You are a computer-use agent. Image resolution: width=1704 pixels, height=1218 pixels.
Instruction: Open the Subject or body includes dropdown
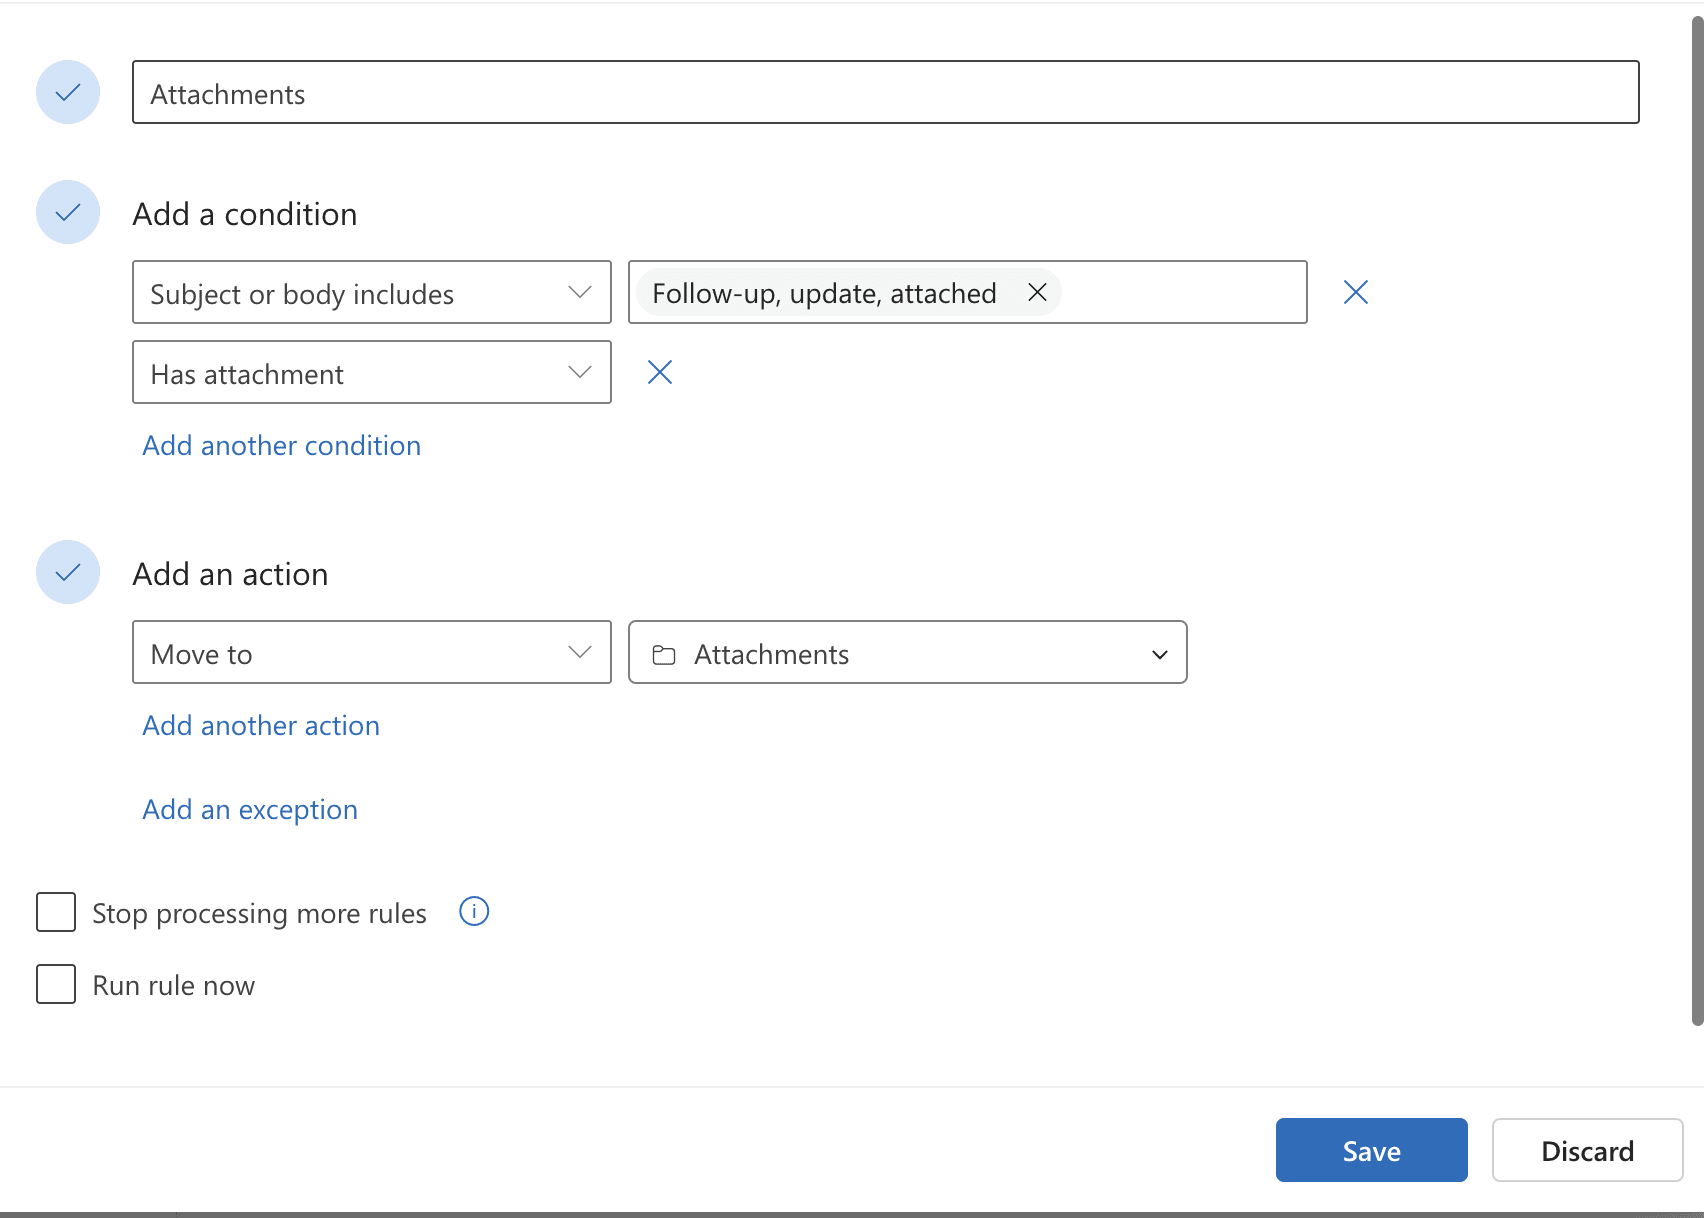point(371,292)
